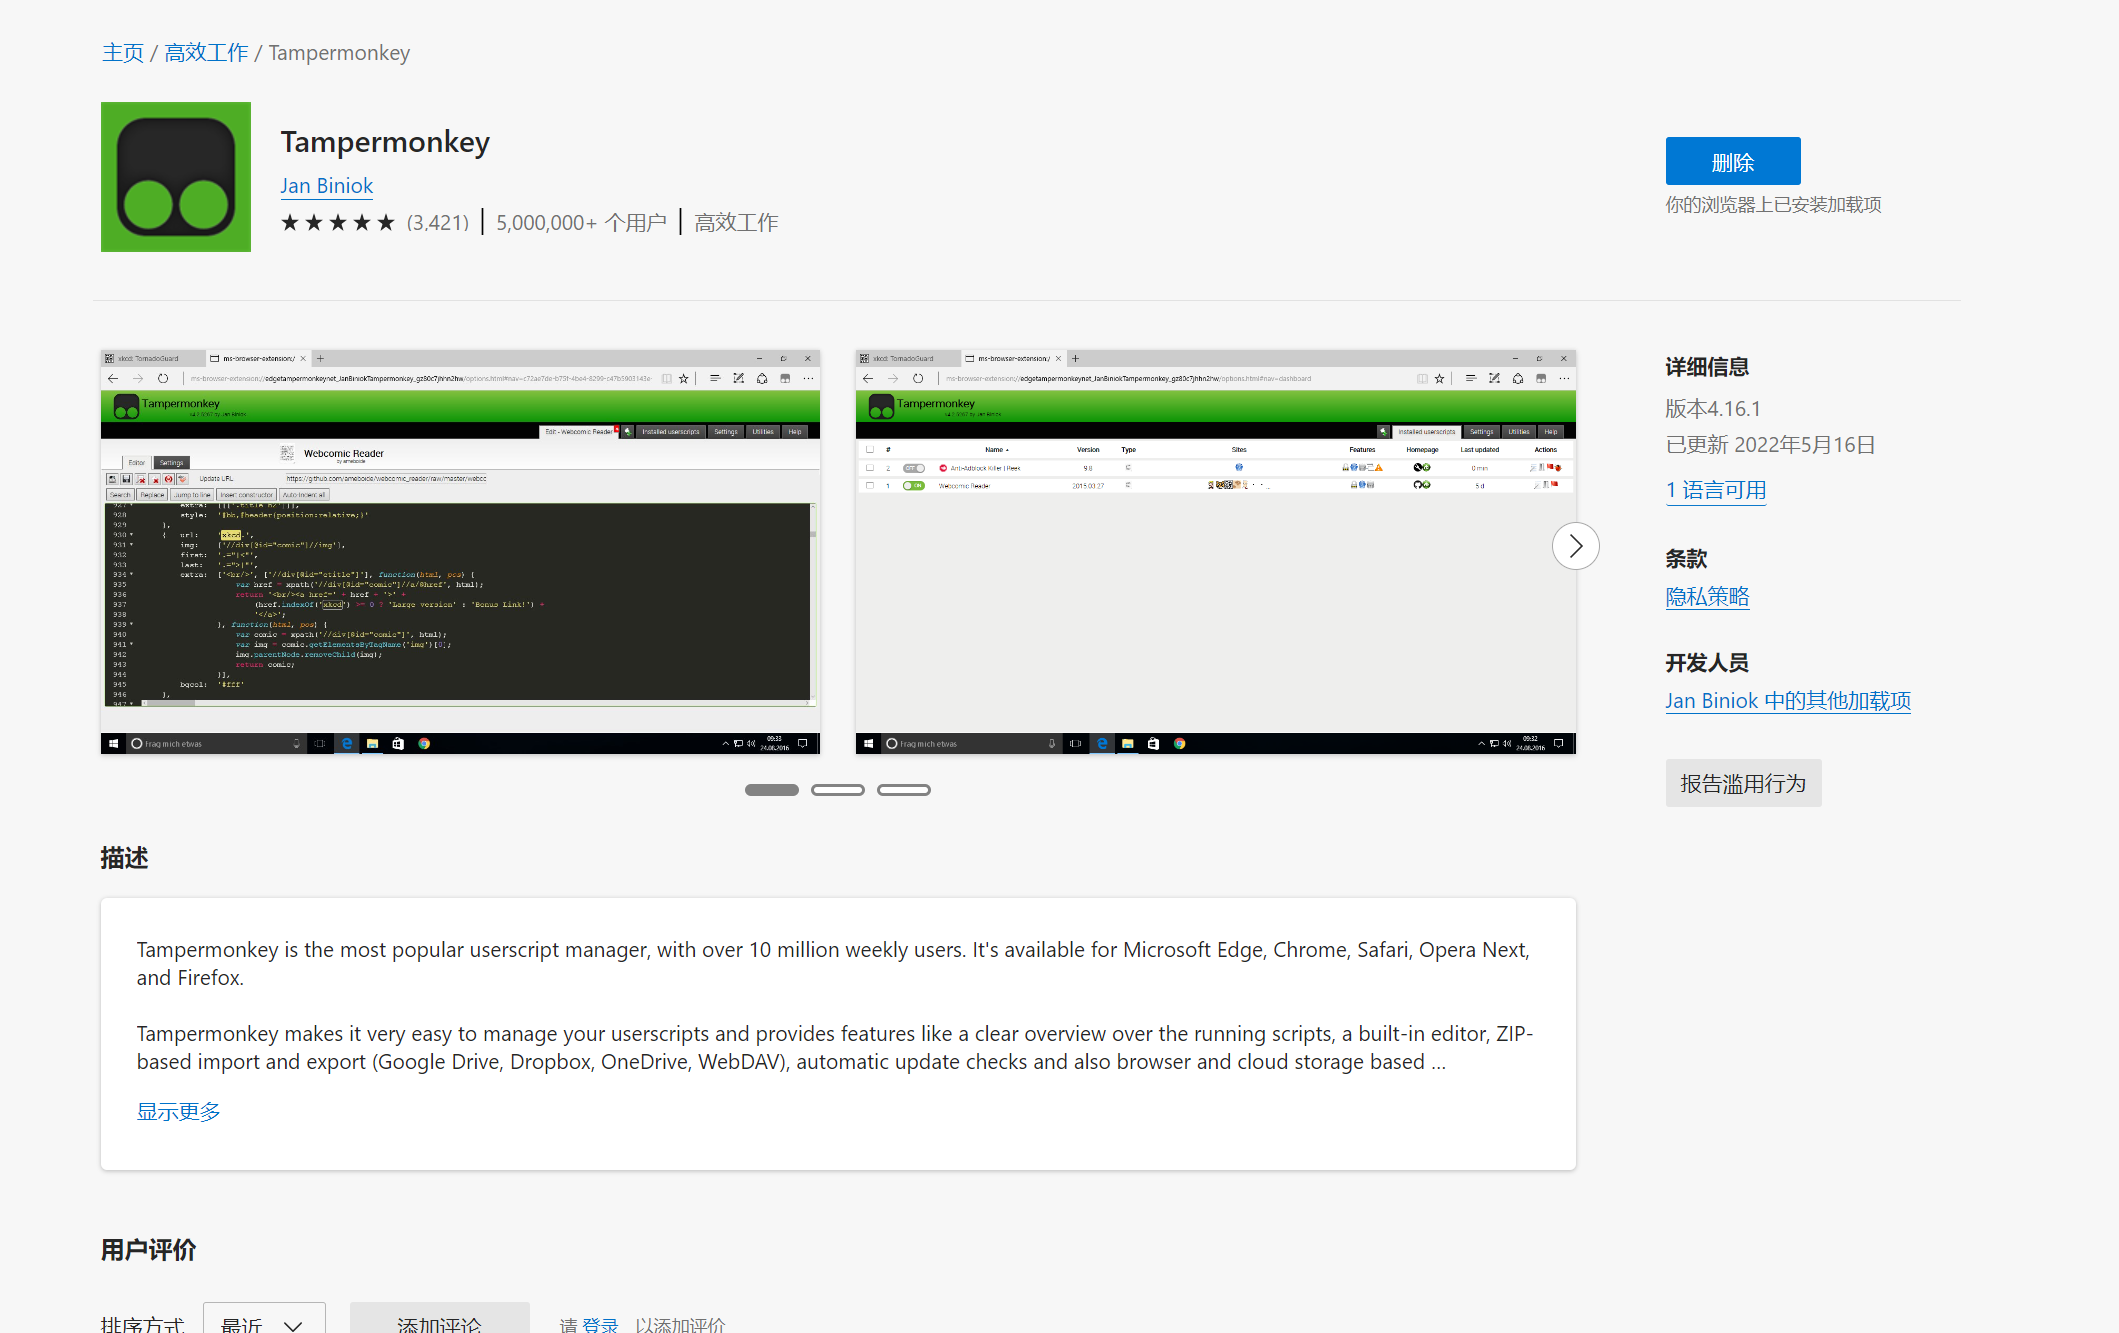Click the 版本4.16.1 version text
This screenshot has height=1333, width=2119.
(x=1713, y=409)
